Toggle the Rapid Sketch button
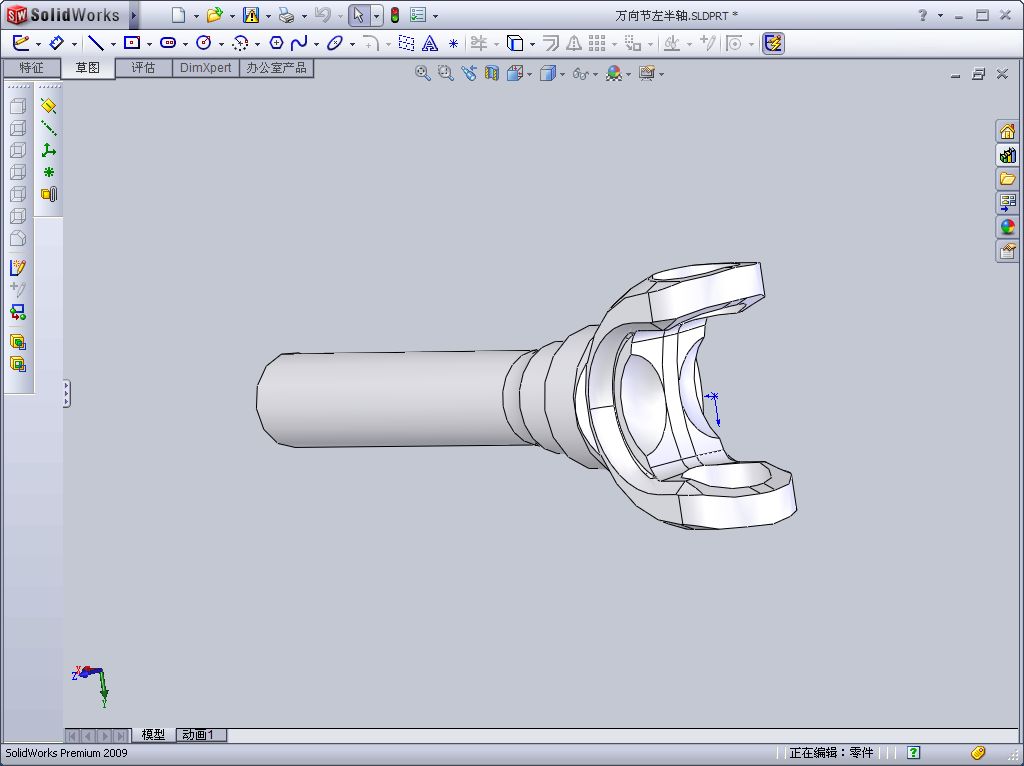This screenshot has height=766, width=1024. point(773,43)
